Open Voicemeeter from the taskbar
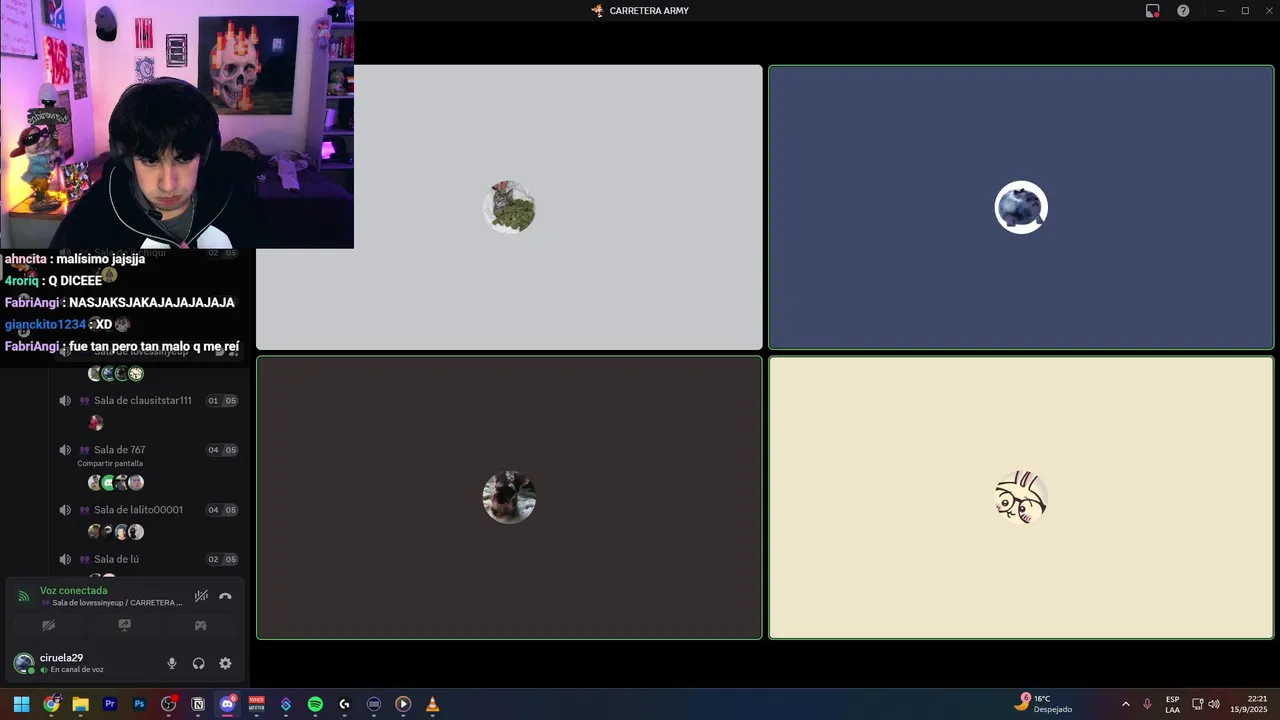The image size is (1280, 720). (256, 704)
